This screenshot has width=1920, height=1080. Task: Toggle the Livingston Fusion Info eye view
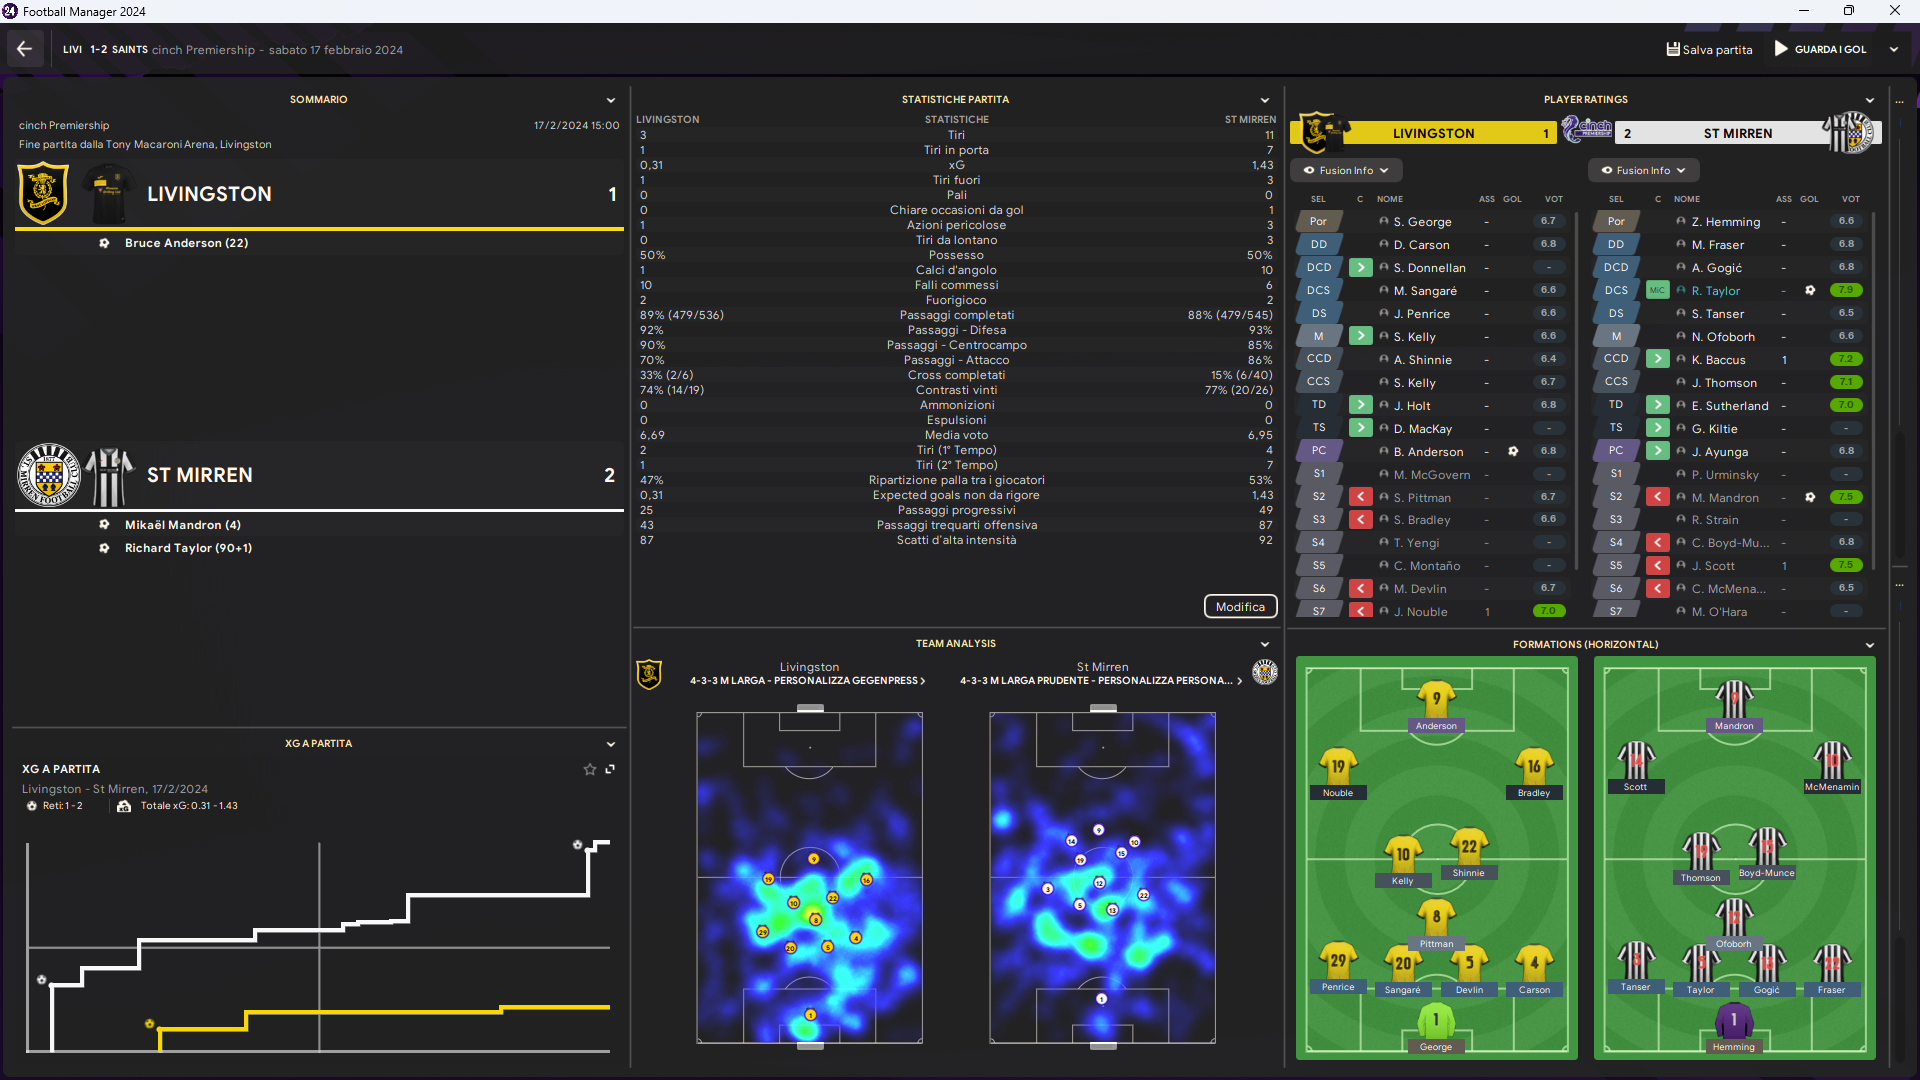(x=1309, y=170)
